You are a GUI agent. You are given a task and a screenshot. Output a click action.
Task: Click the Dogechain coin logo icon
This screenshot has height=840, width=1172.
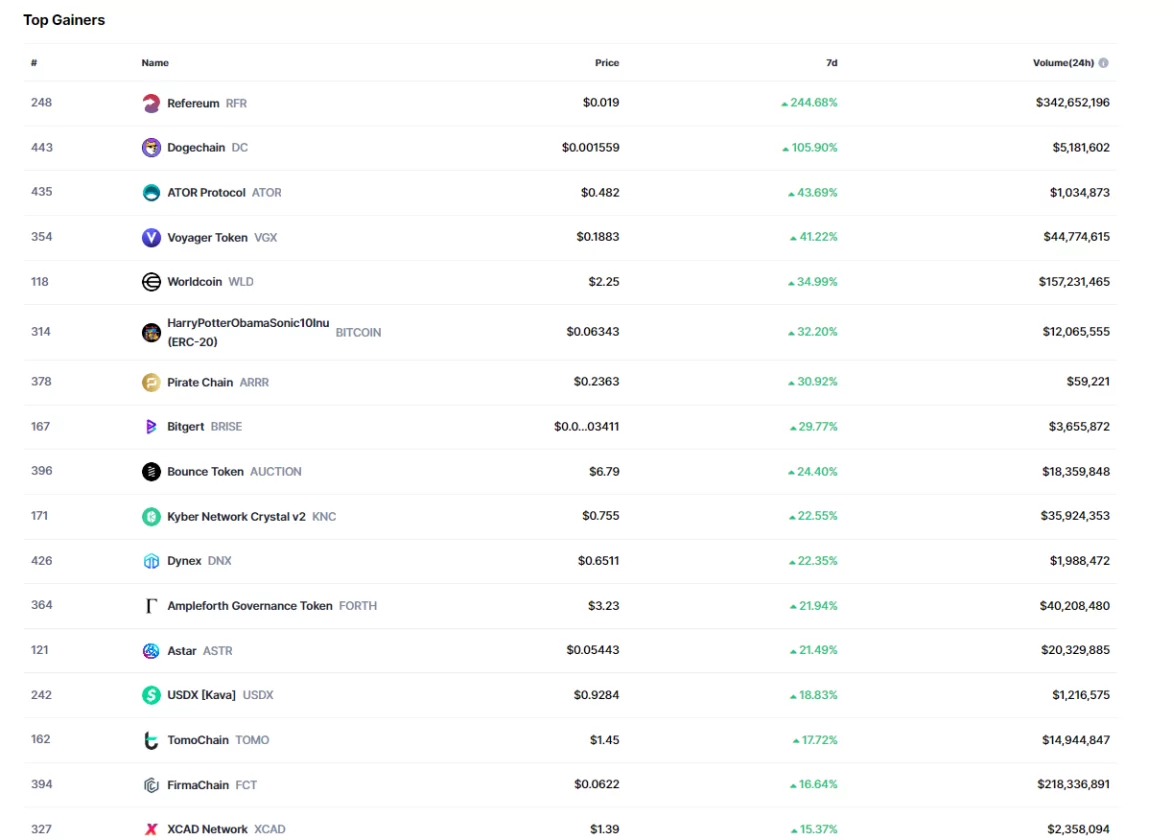151,148
